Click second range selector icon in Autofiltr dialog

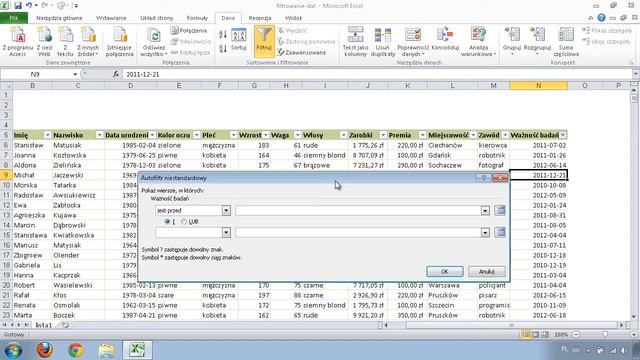click(500, 232)
